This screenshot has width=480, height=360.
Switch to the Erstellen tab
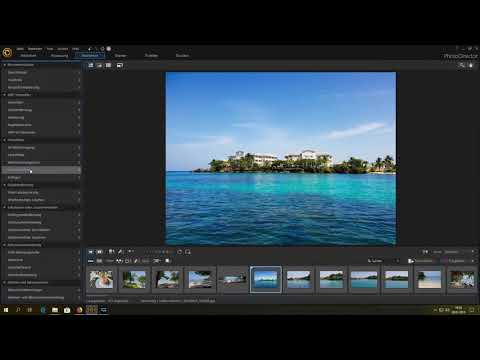point(151,56)
